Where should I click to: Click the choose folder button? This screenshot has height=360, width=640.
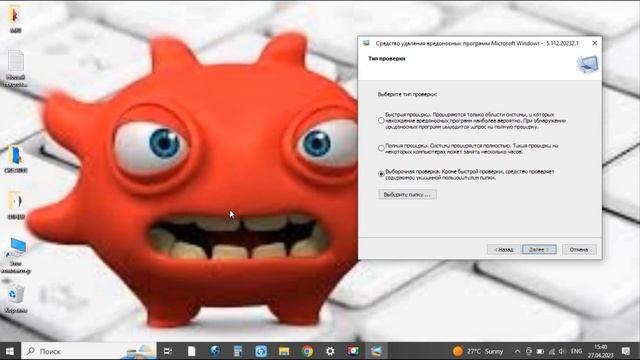coord(407,195)
